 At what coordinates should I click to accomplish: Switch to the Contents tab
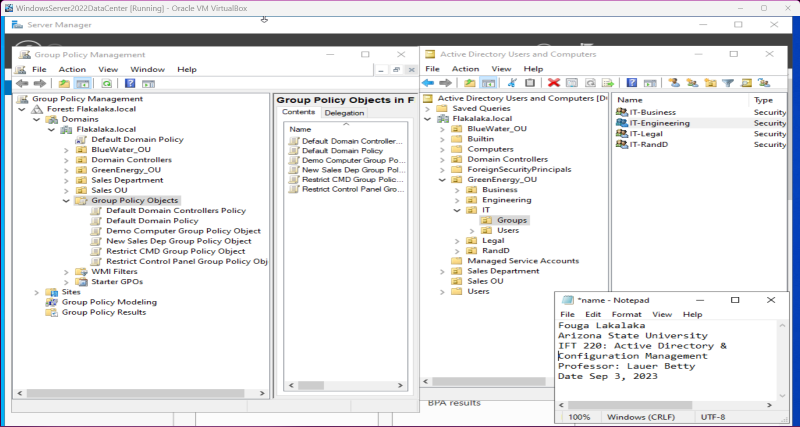(298, 112)
